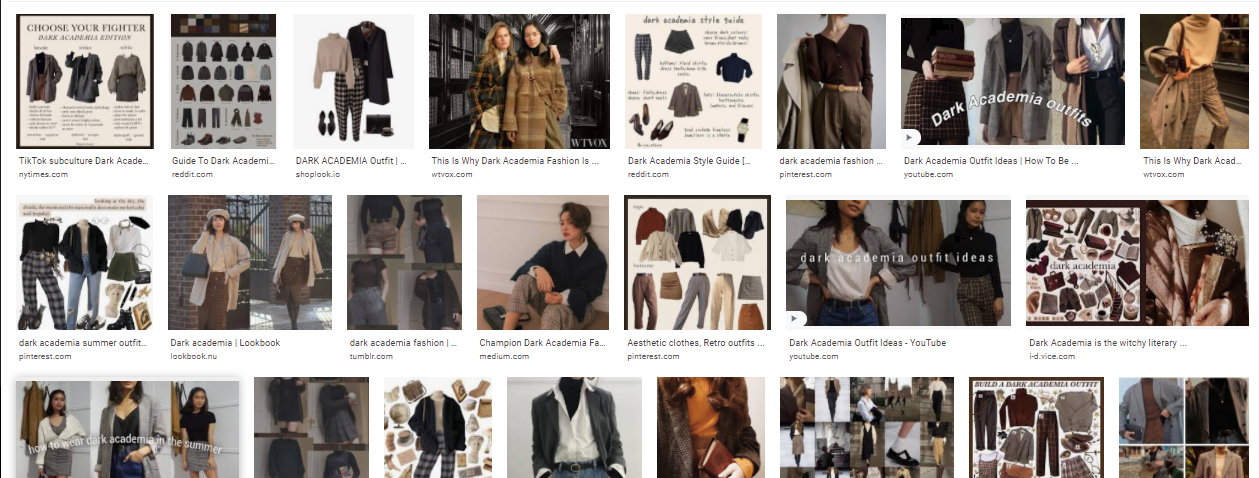Open the 'TOPS' and 'BOTTOMS' clothing grid image

coord(698,262)
